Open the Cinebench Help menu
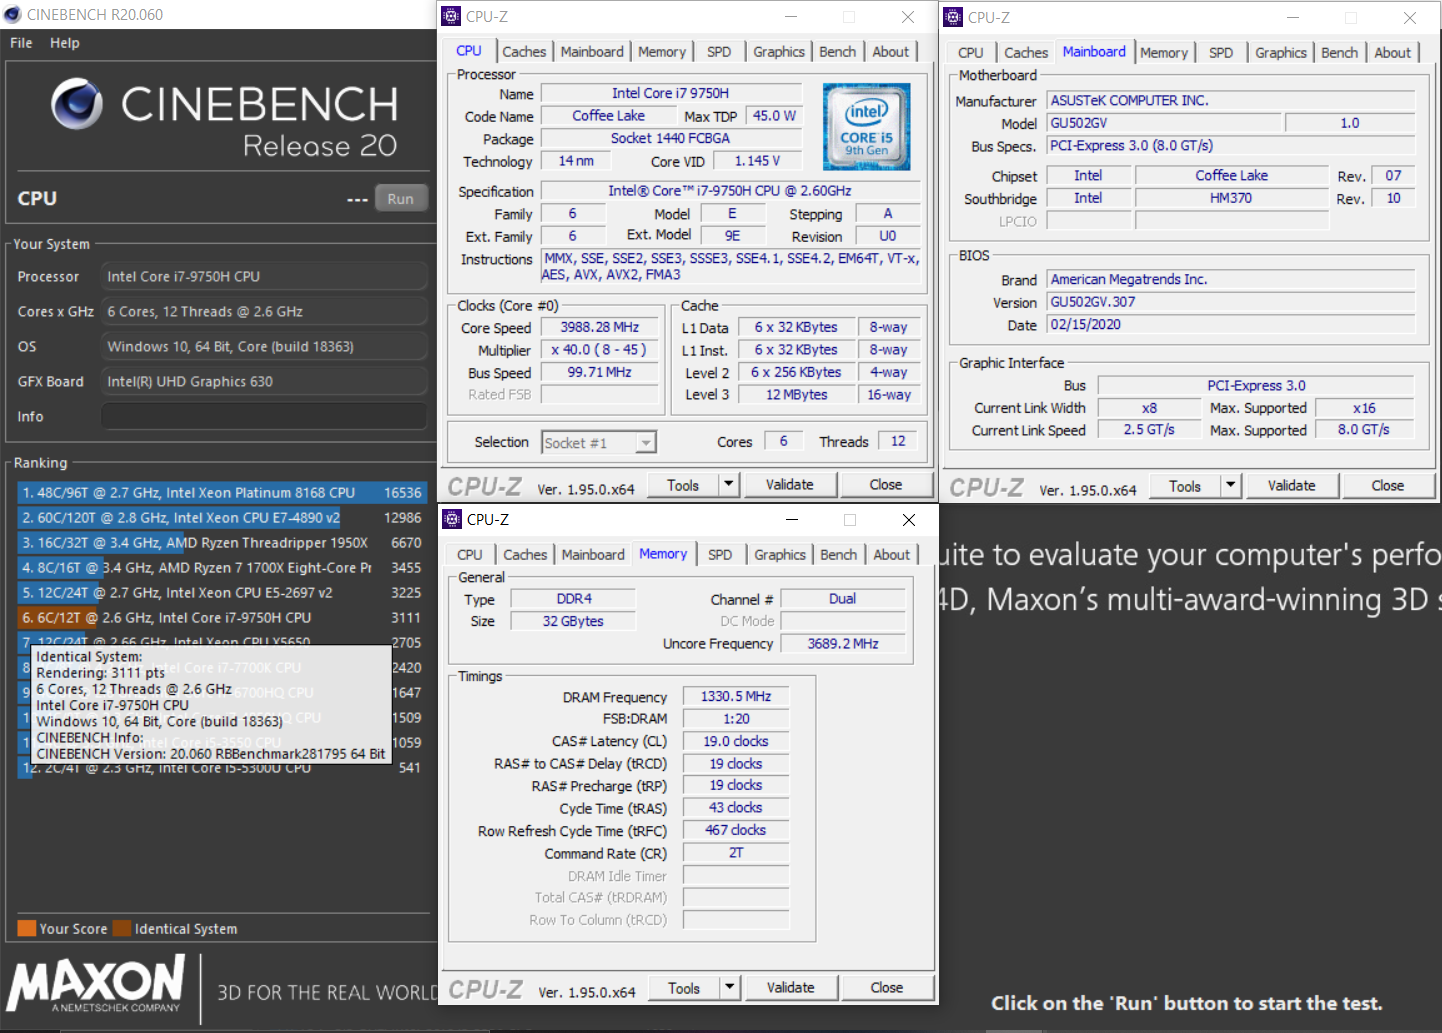1442x1033 pixels. (65, 43)
